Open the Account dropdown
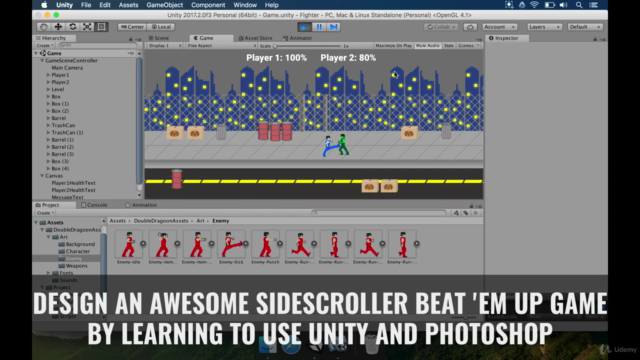This screenshot has height=360, width=640. pyautogui.click(x=500, y=27)
